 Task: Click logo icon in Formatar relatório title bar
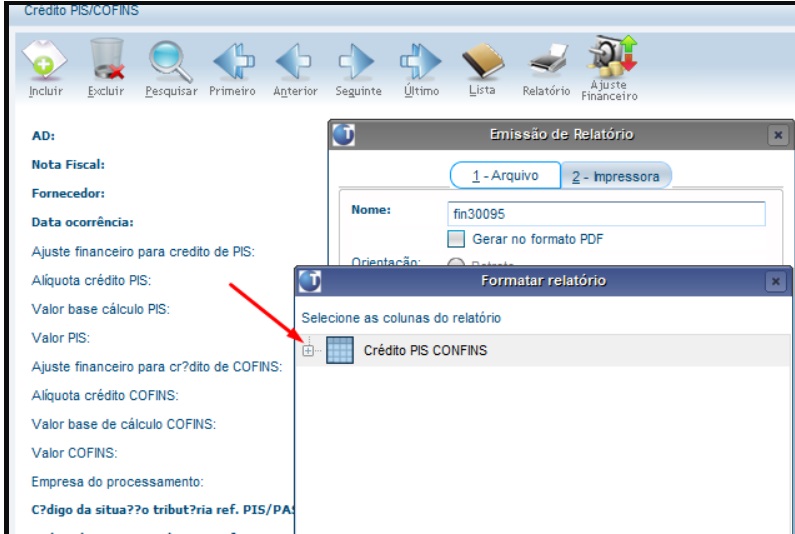310,281
